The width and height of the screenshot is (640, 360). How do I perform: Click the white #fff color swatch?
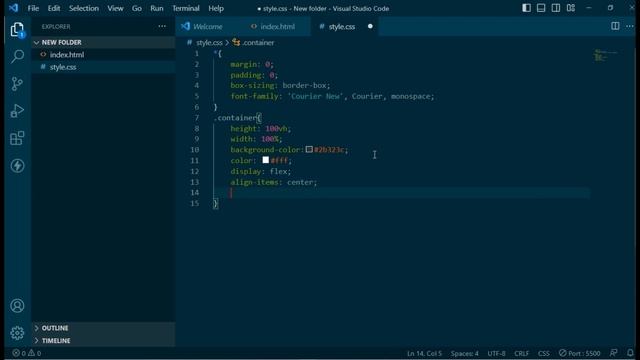266,160
